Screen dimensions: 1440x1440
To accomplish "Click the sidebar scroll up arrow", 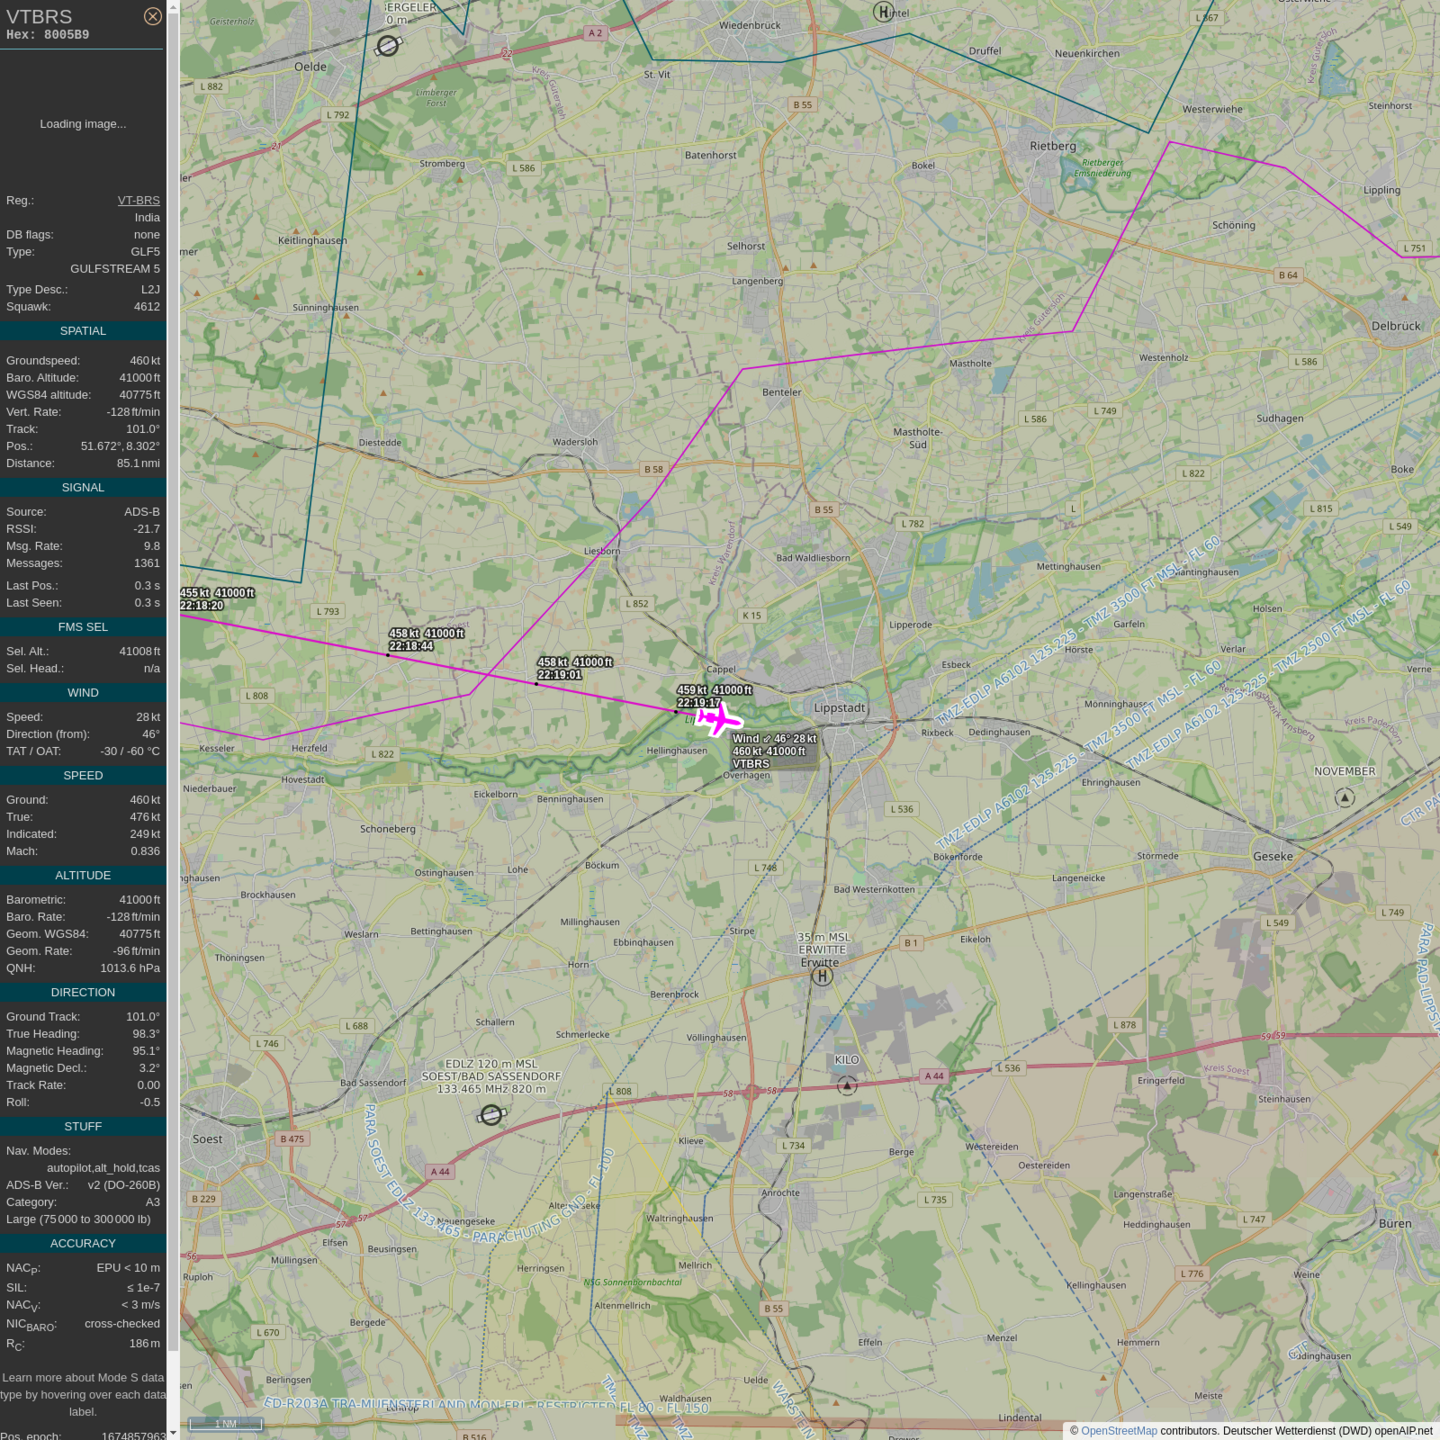I will (173, 6).
